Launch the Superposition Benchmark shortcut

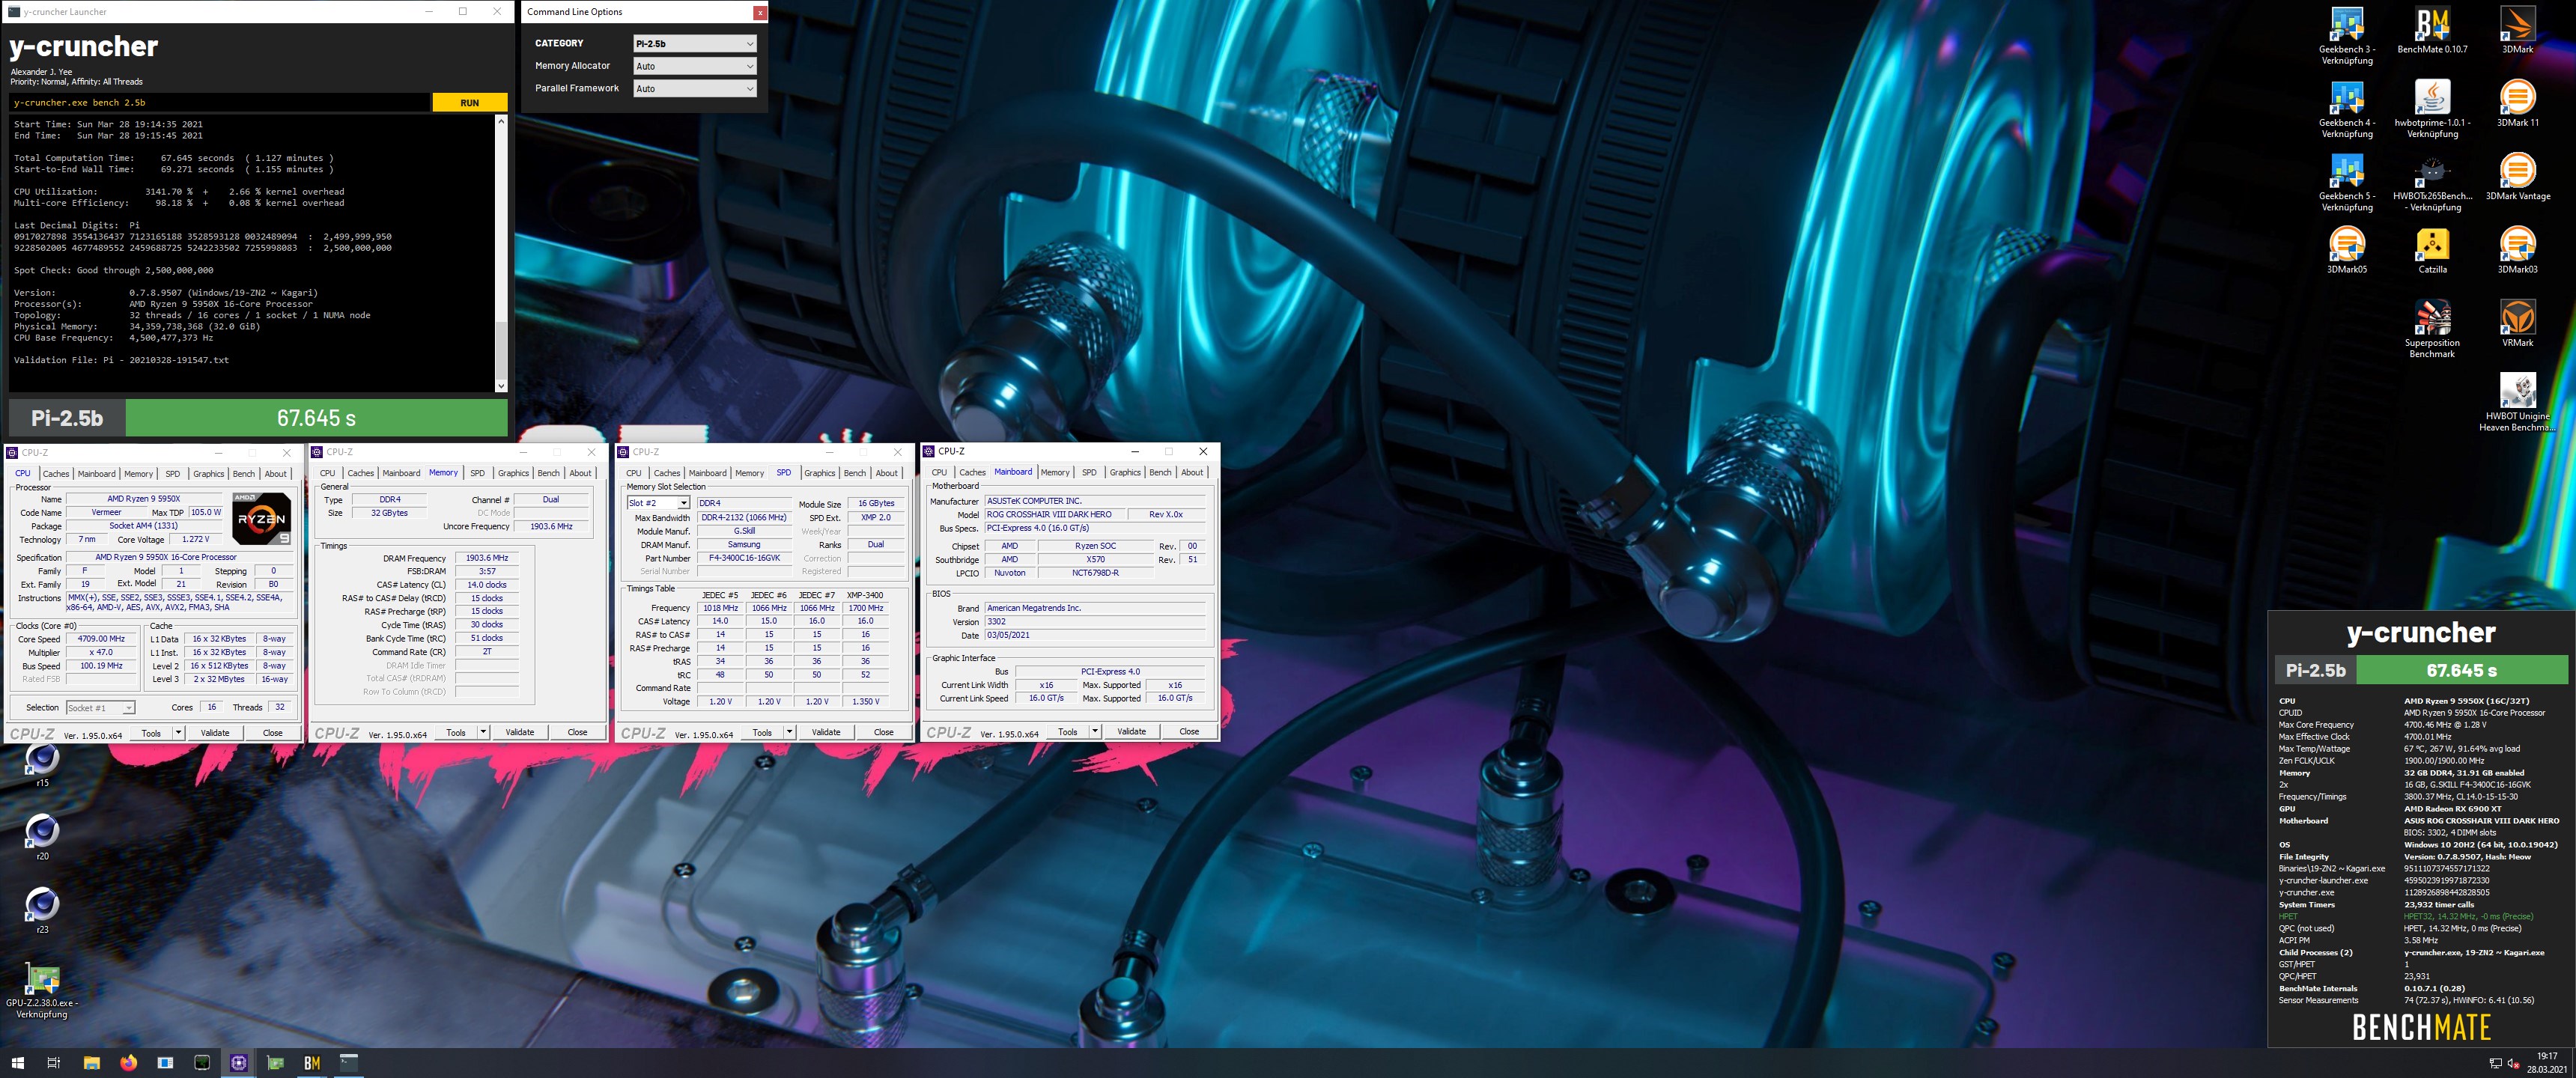(2432, 329)
